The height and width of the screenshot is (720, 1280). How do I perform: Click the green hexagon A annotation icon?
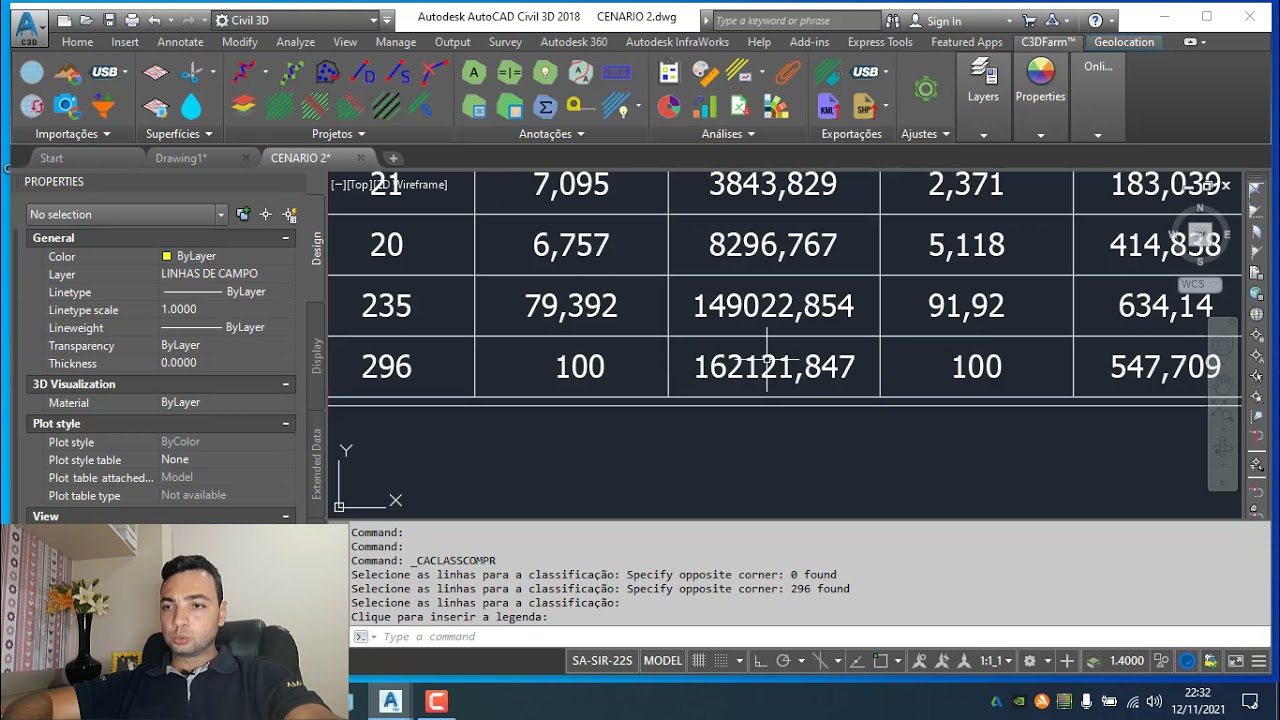coord(474,72)
